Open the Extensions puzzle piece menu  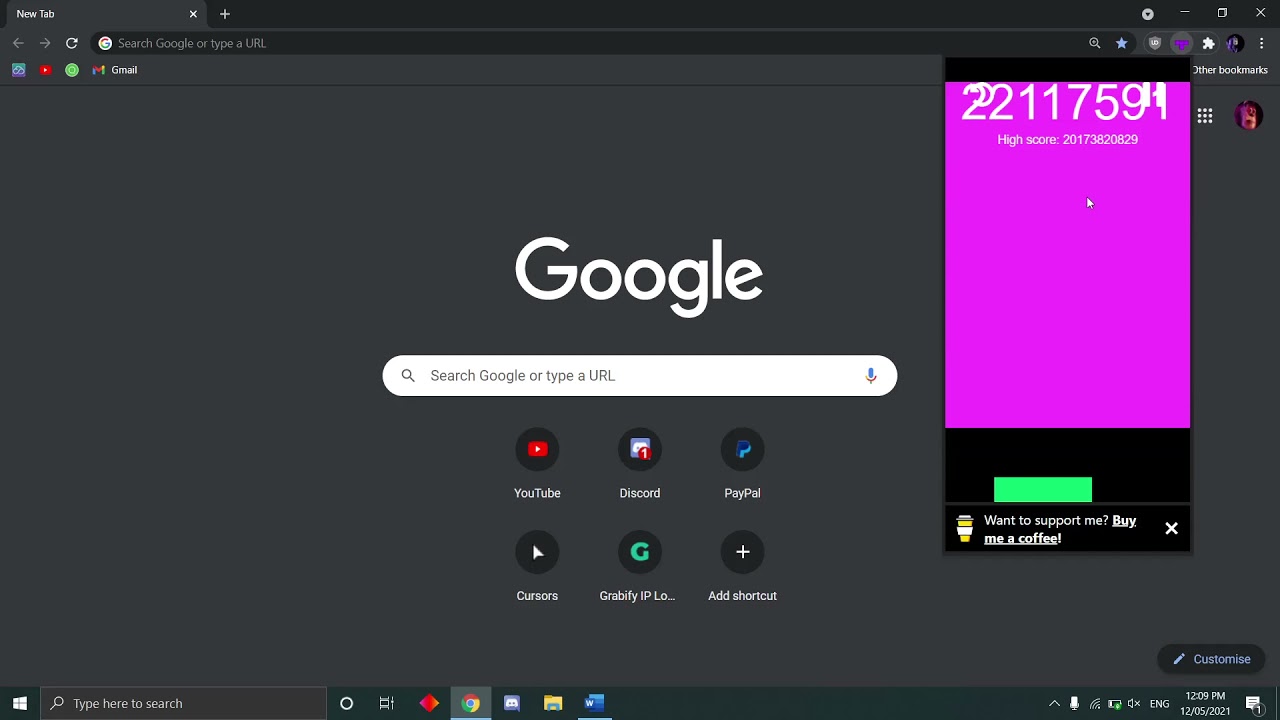pos(1208,43)
